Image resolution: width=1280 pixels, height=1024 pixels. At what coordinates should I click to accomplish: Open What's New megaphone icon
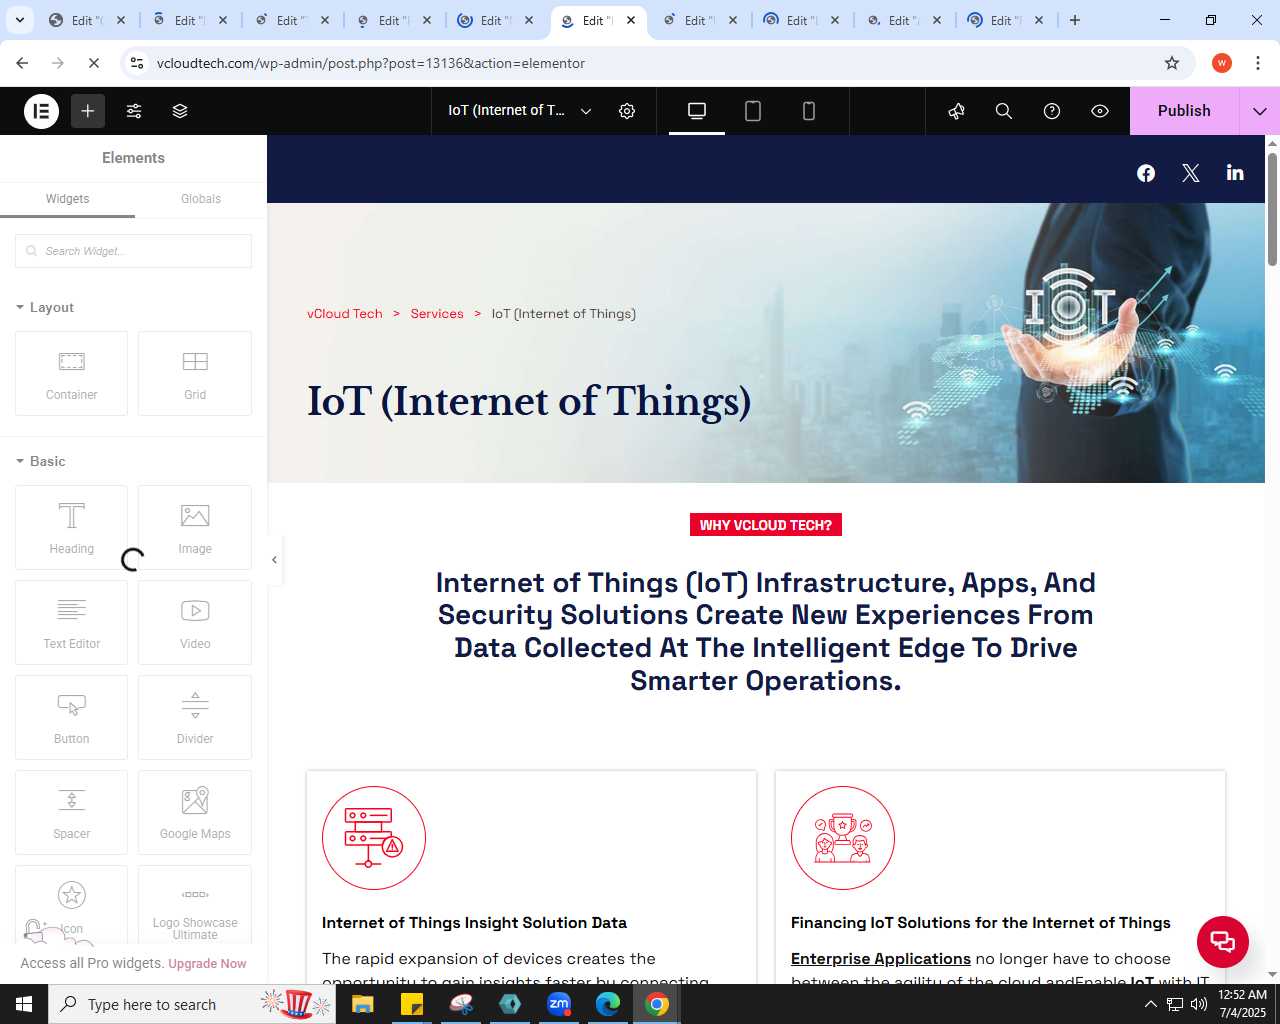[x=957, y=111]
